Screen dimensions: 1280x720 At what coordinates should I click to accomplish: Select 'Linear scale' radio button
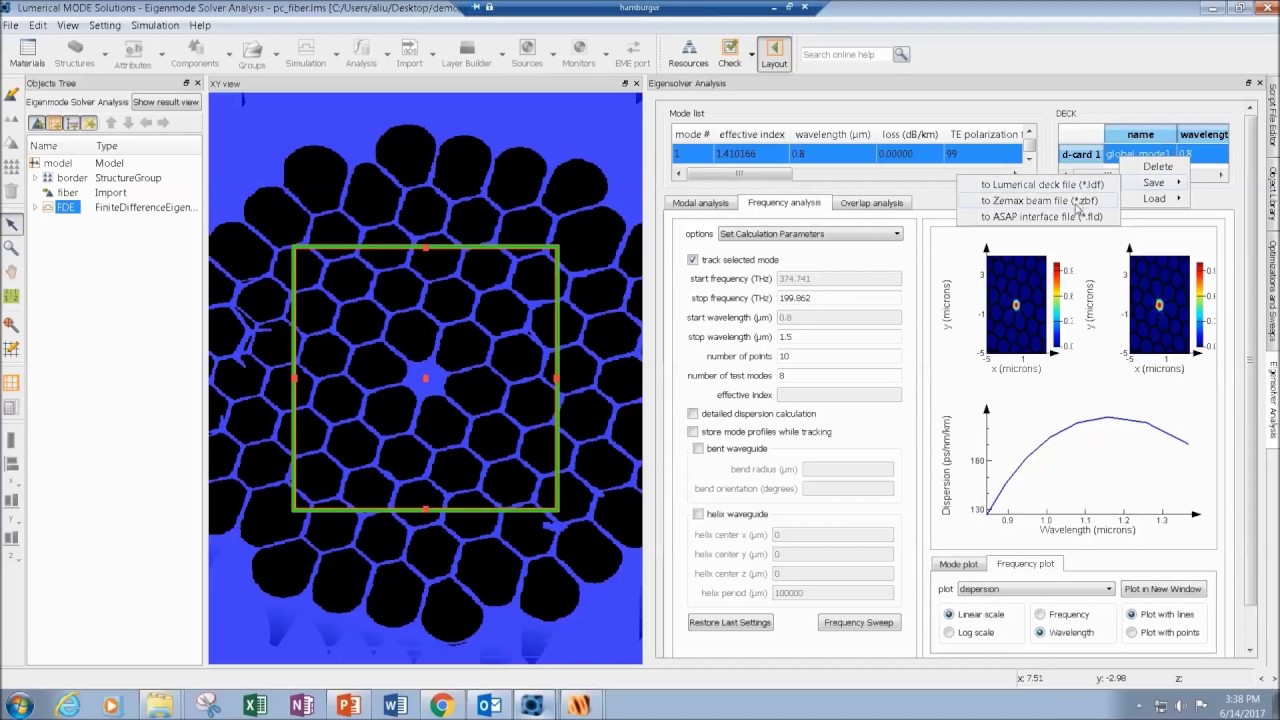[x=949, y=615]
